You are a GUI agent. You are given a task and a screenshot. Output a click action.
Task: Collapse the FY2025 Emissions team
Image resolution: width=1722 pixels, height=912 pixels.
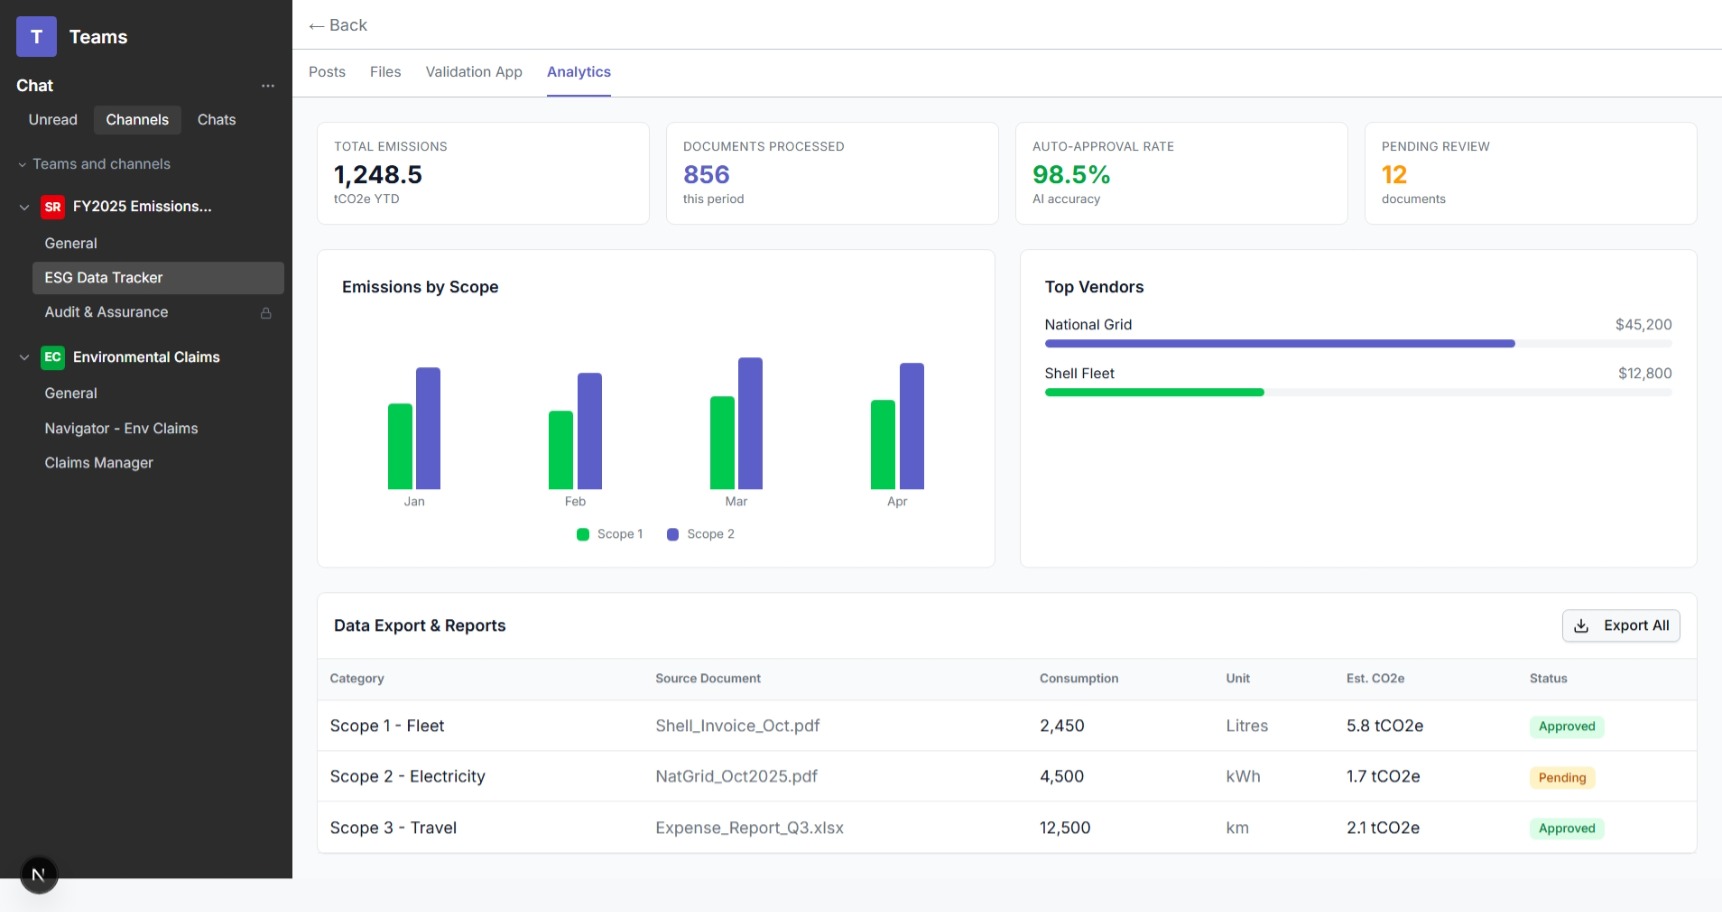tap(22, 206)
